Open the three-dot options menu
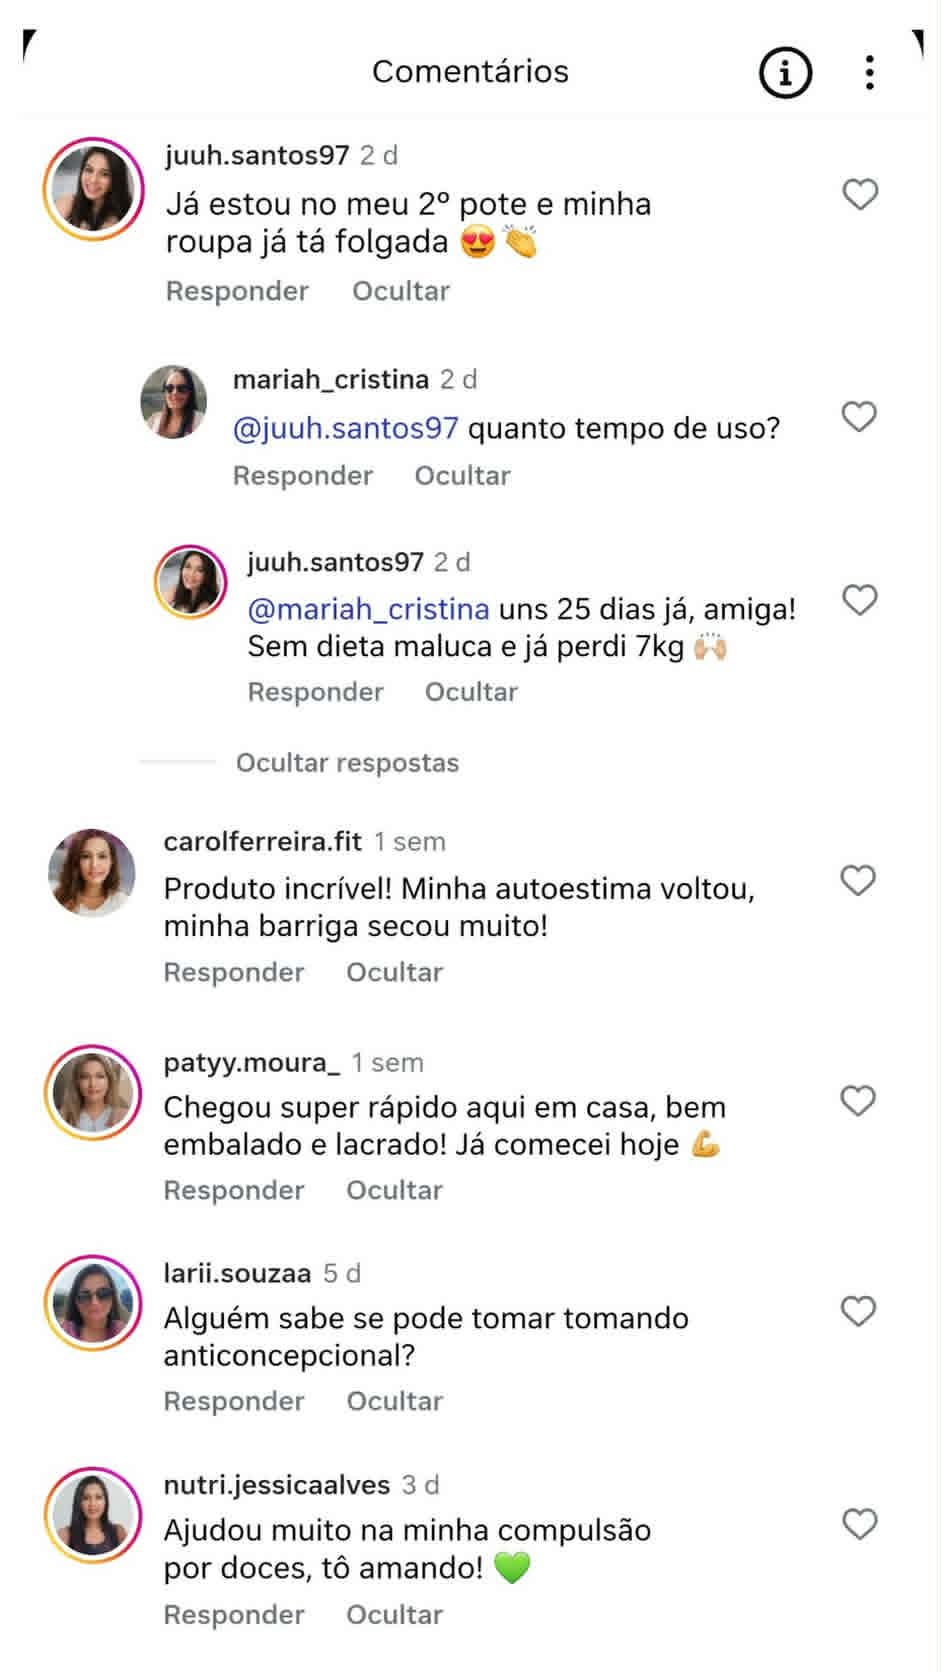 [869, 72]
